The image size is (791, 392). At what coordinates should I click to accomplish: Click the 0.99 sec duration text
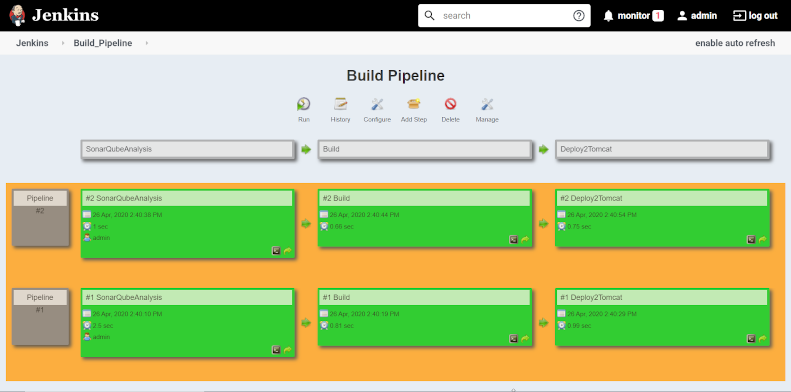(x=579, y=325)
